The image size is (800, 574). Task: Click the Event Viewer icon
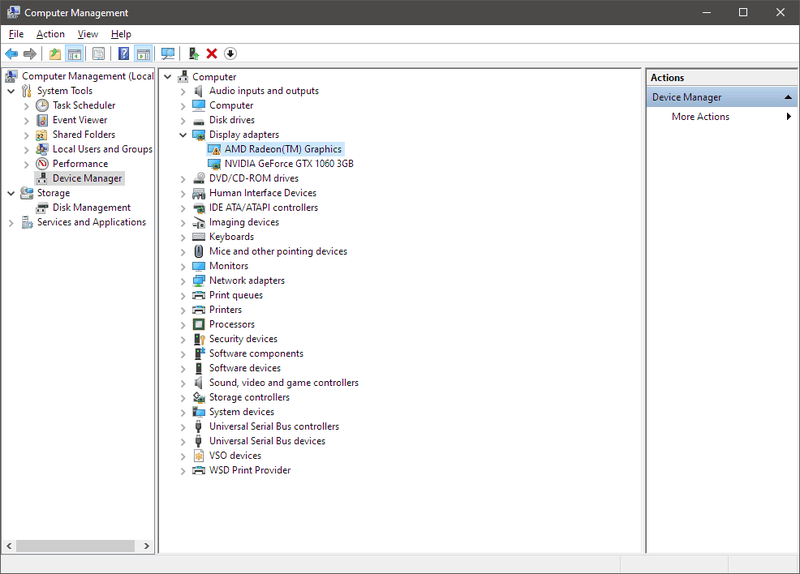[42, 120]
